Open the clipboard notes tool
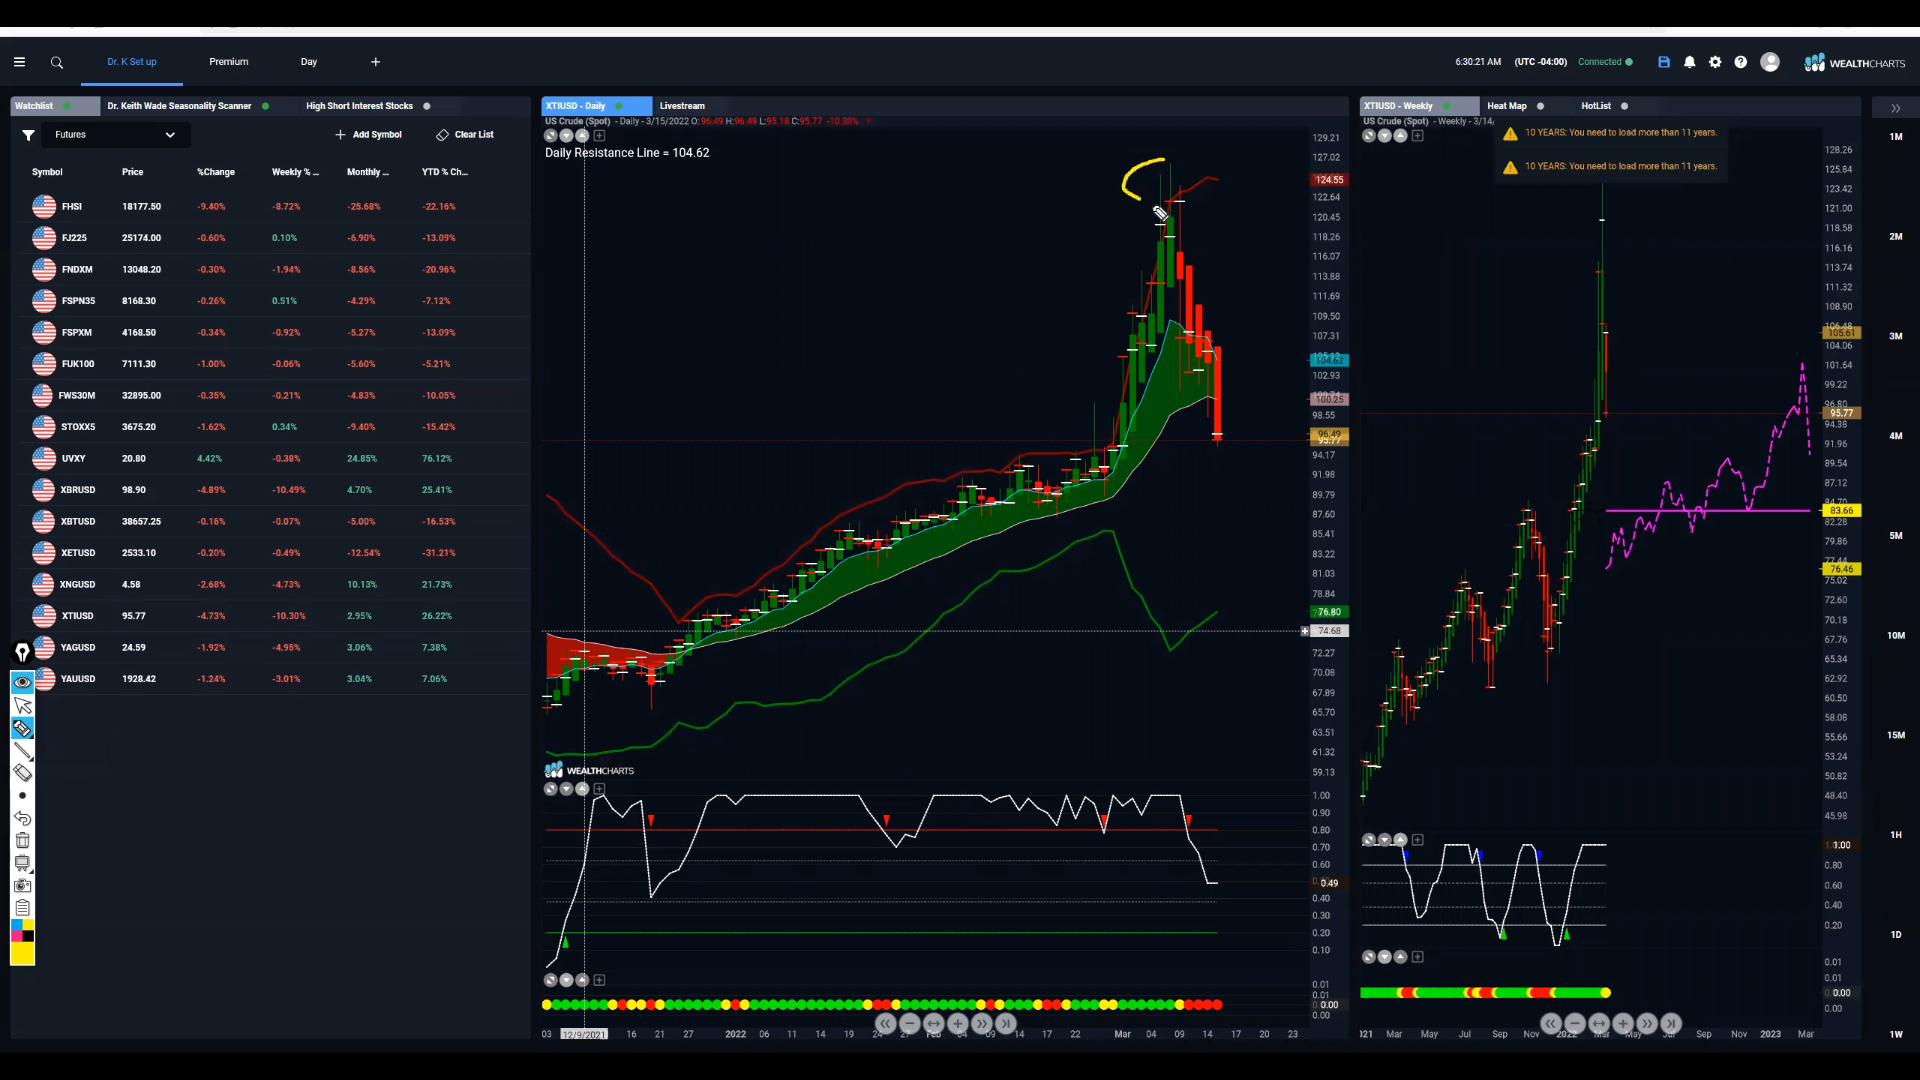 (22, 908)
